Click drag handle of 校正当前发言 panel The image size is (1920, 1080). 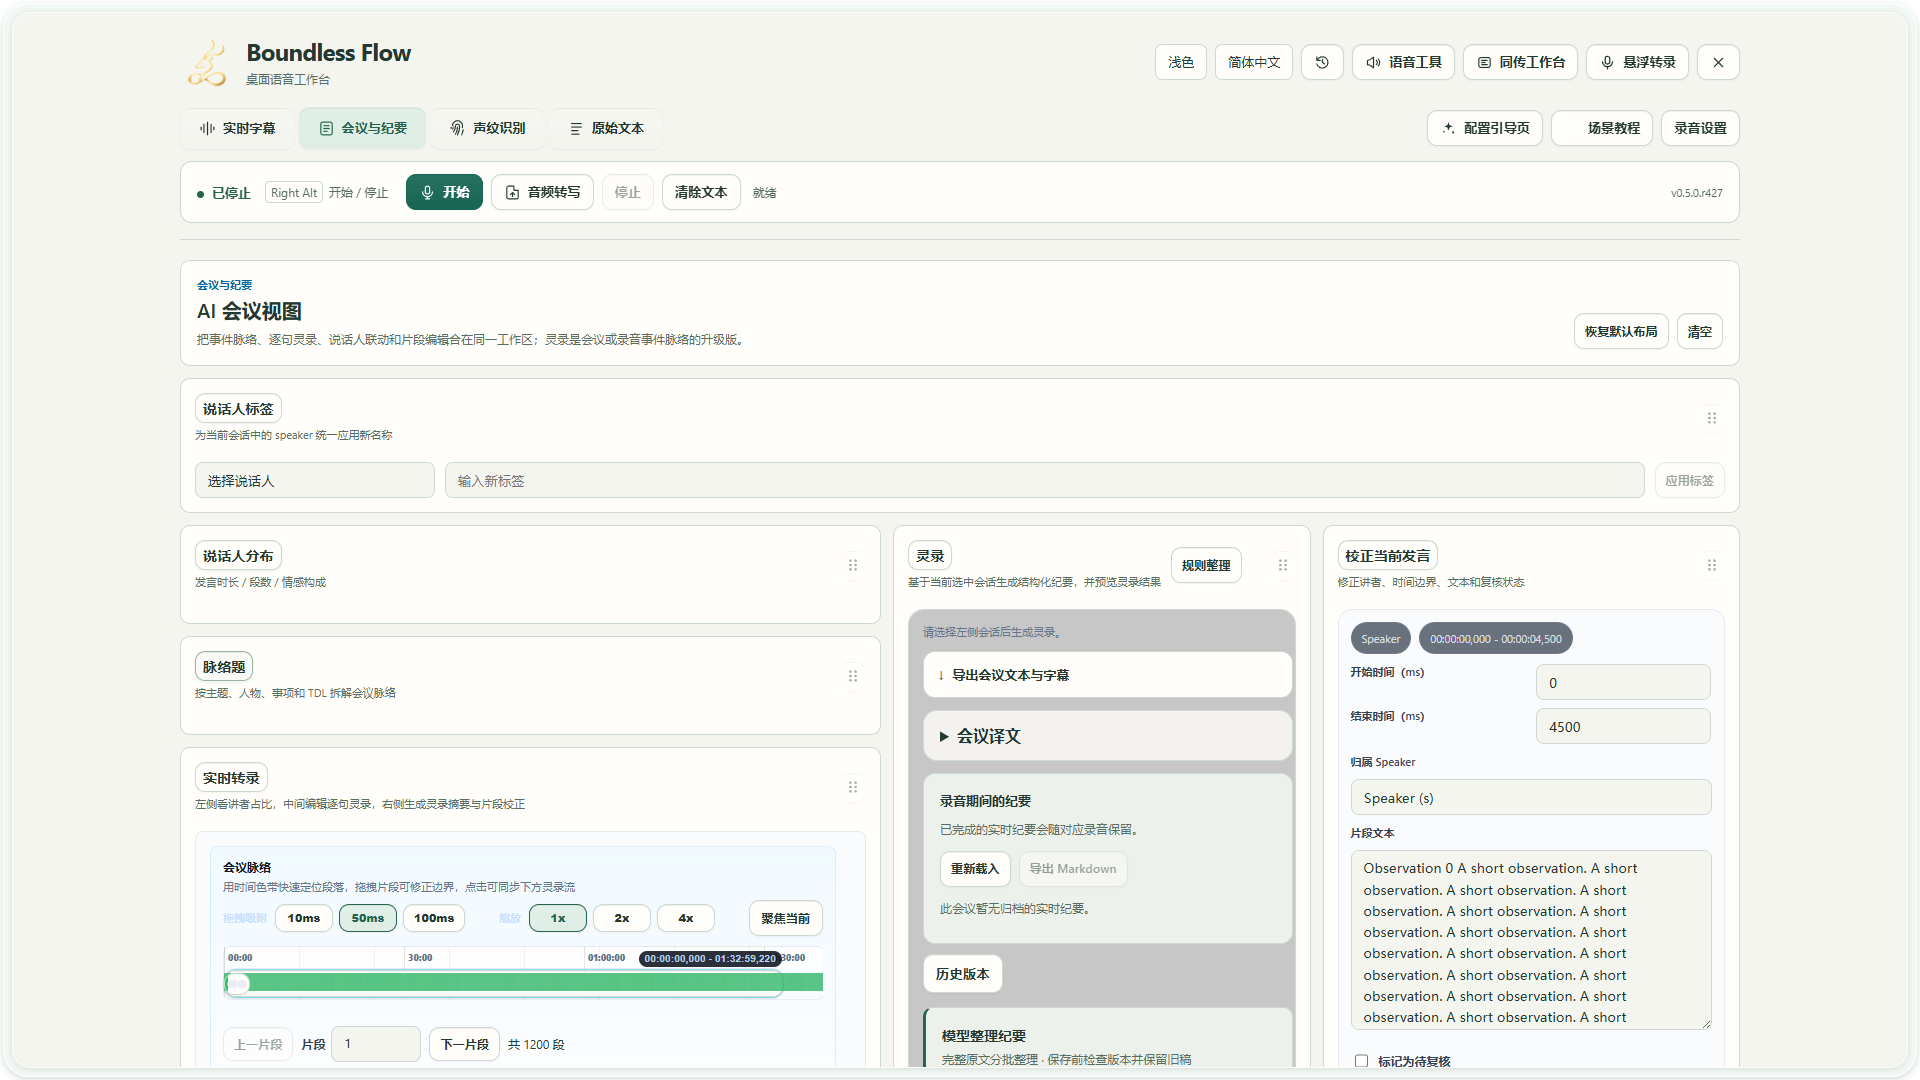1712,565
